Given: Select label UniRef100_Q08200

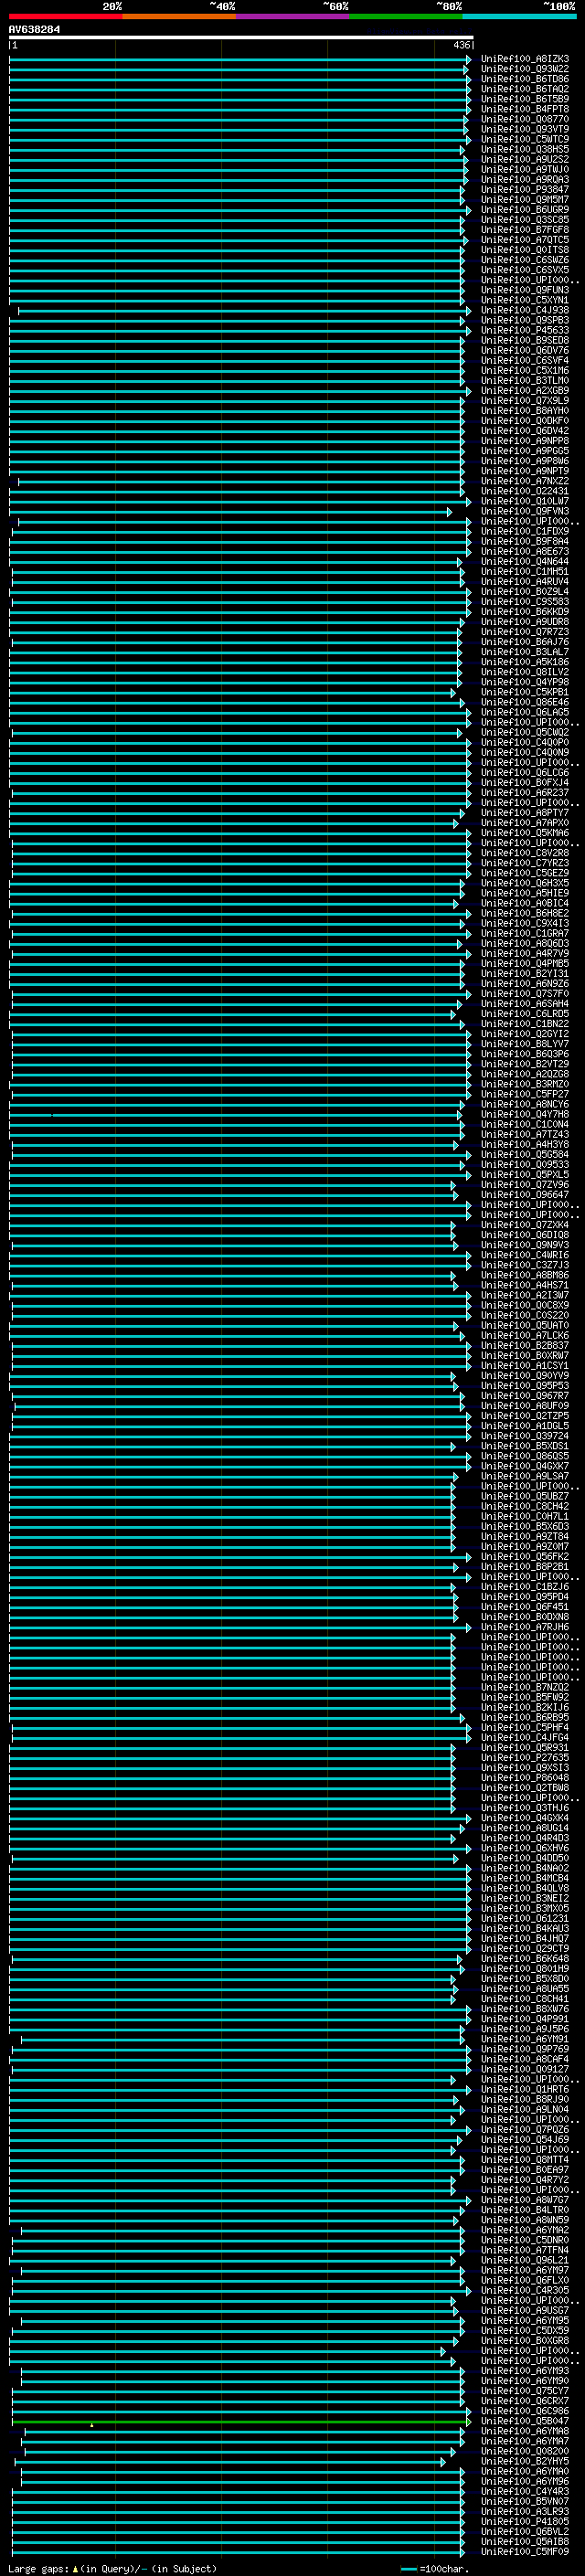Looking at the screenshot, I should tap(525, 2450).
